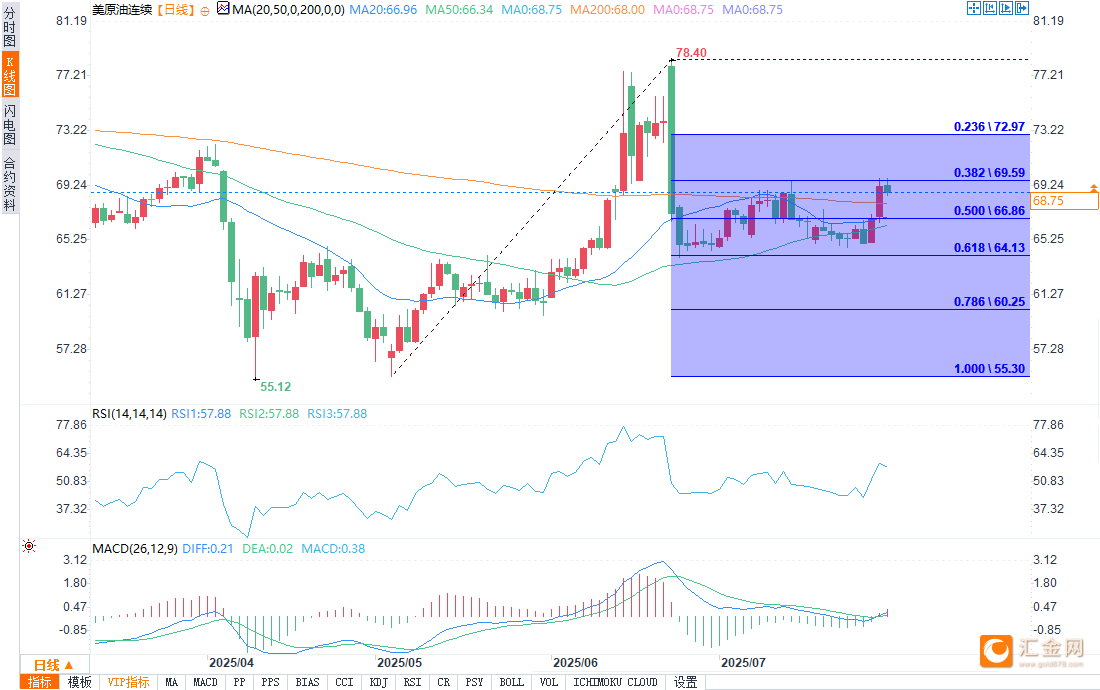Open the 日线 period dropdown at bottom left
This screenshot has width=1100, height=690.
click(54, 665)
